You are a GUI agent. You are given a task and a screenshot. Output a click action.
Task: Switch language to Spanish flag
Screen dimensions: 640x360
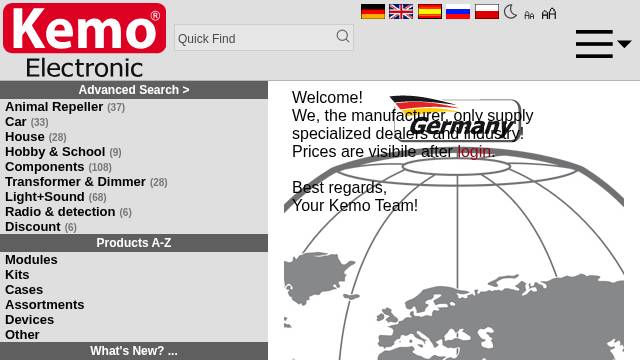tap(429, 12)
